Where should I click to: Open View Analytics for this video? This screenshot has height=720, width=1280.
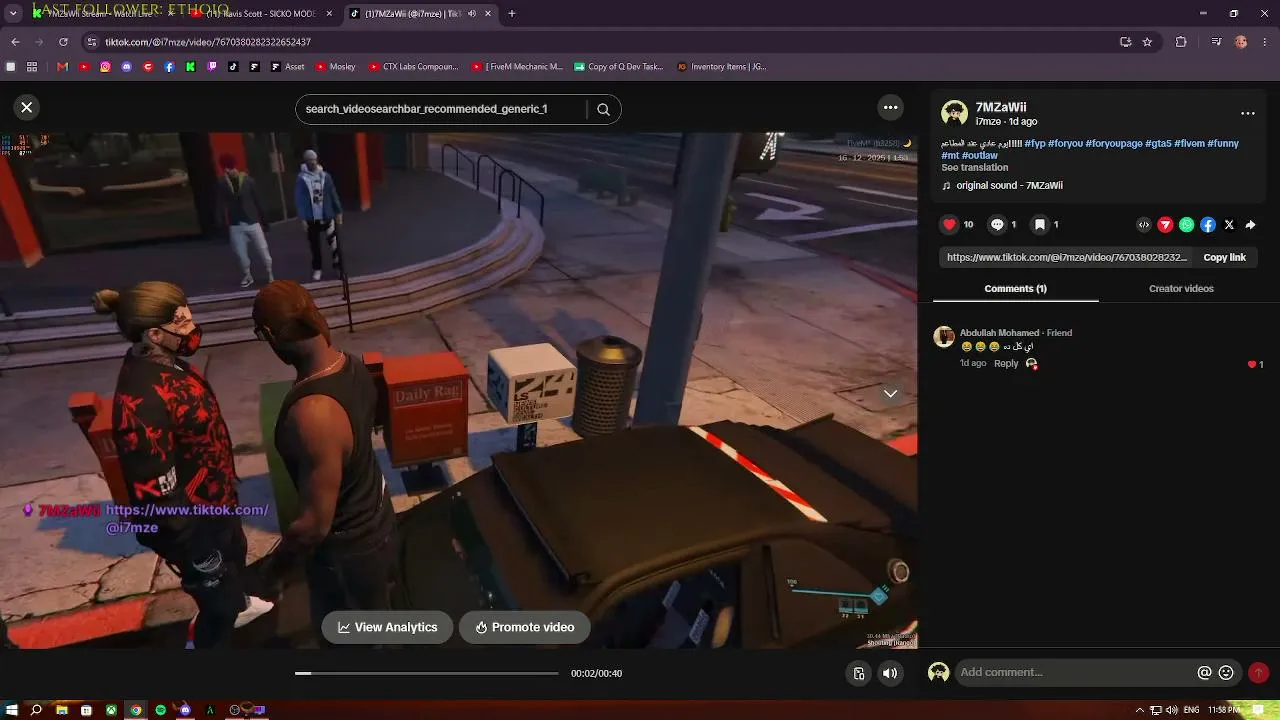387,627
